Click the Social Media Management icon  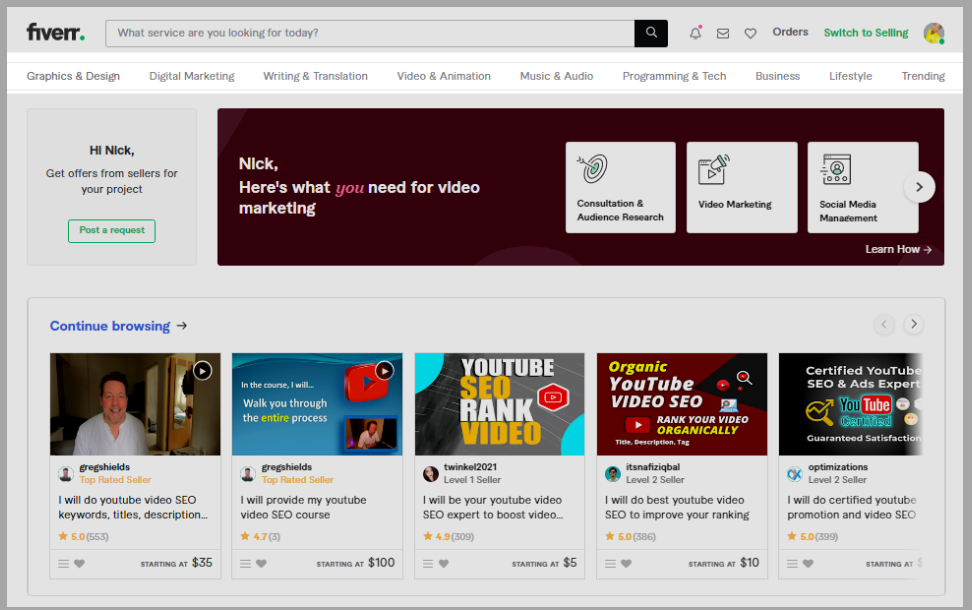[836, 169]
